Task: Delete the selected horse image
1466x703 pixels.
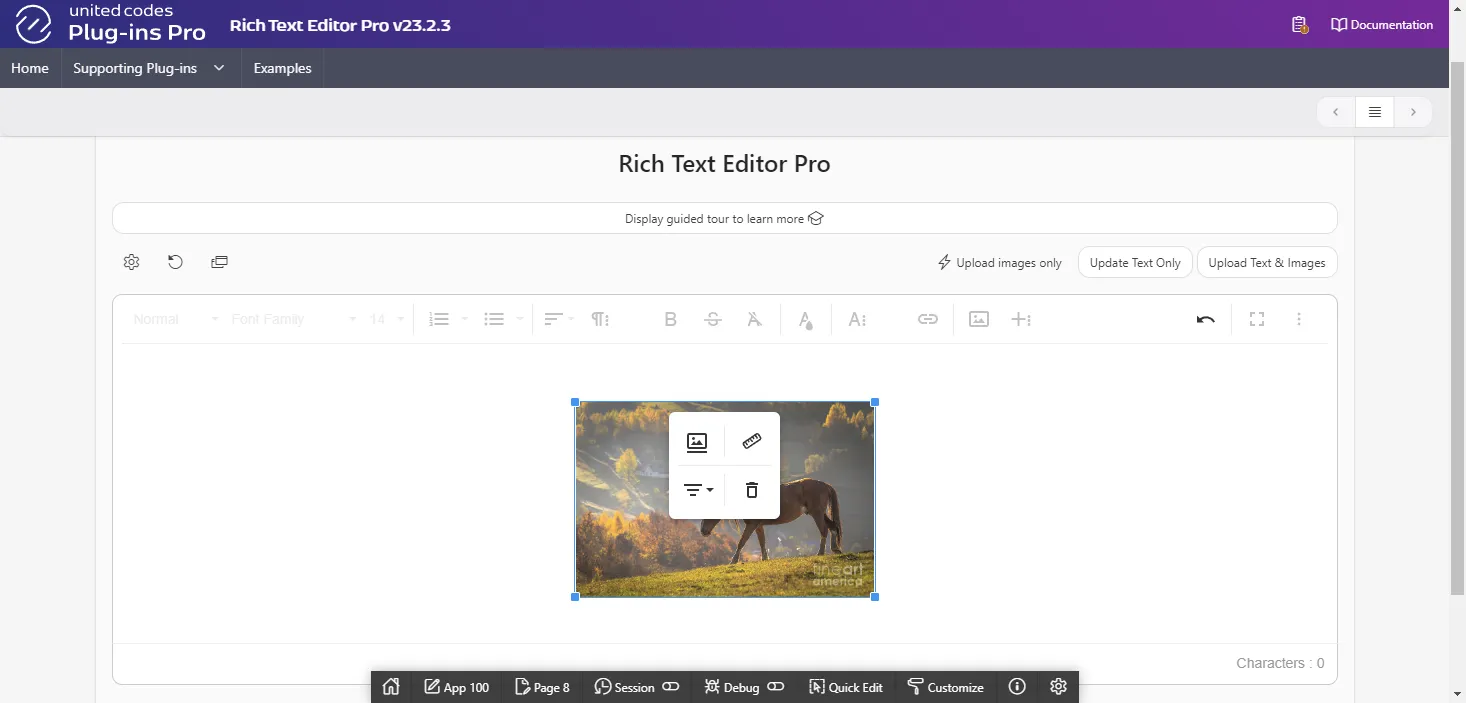Action: tap(752, 490)
